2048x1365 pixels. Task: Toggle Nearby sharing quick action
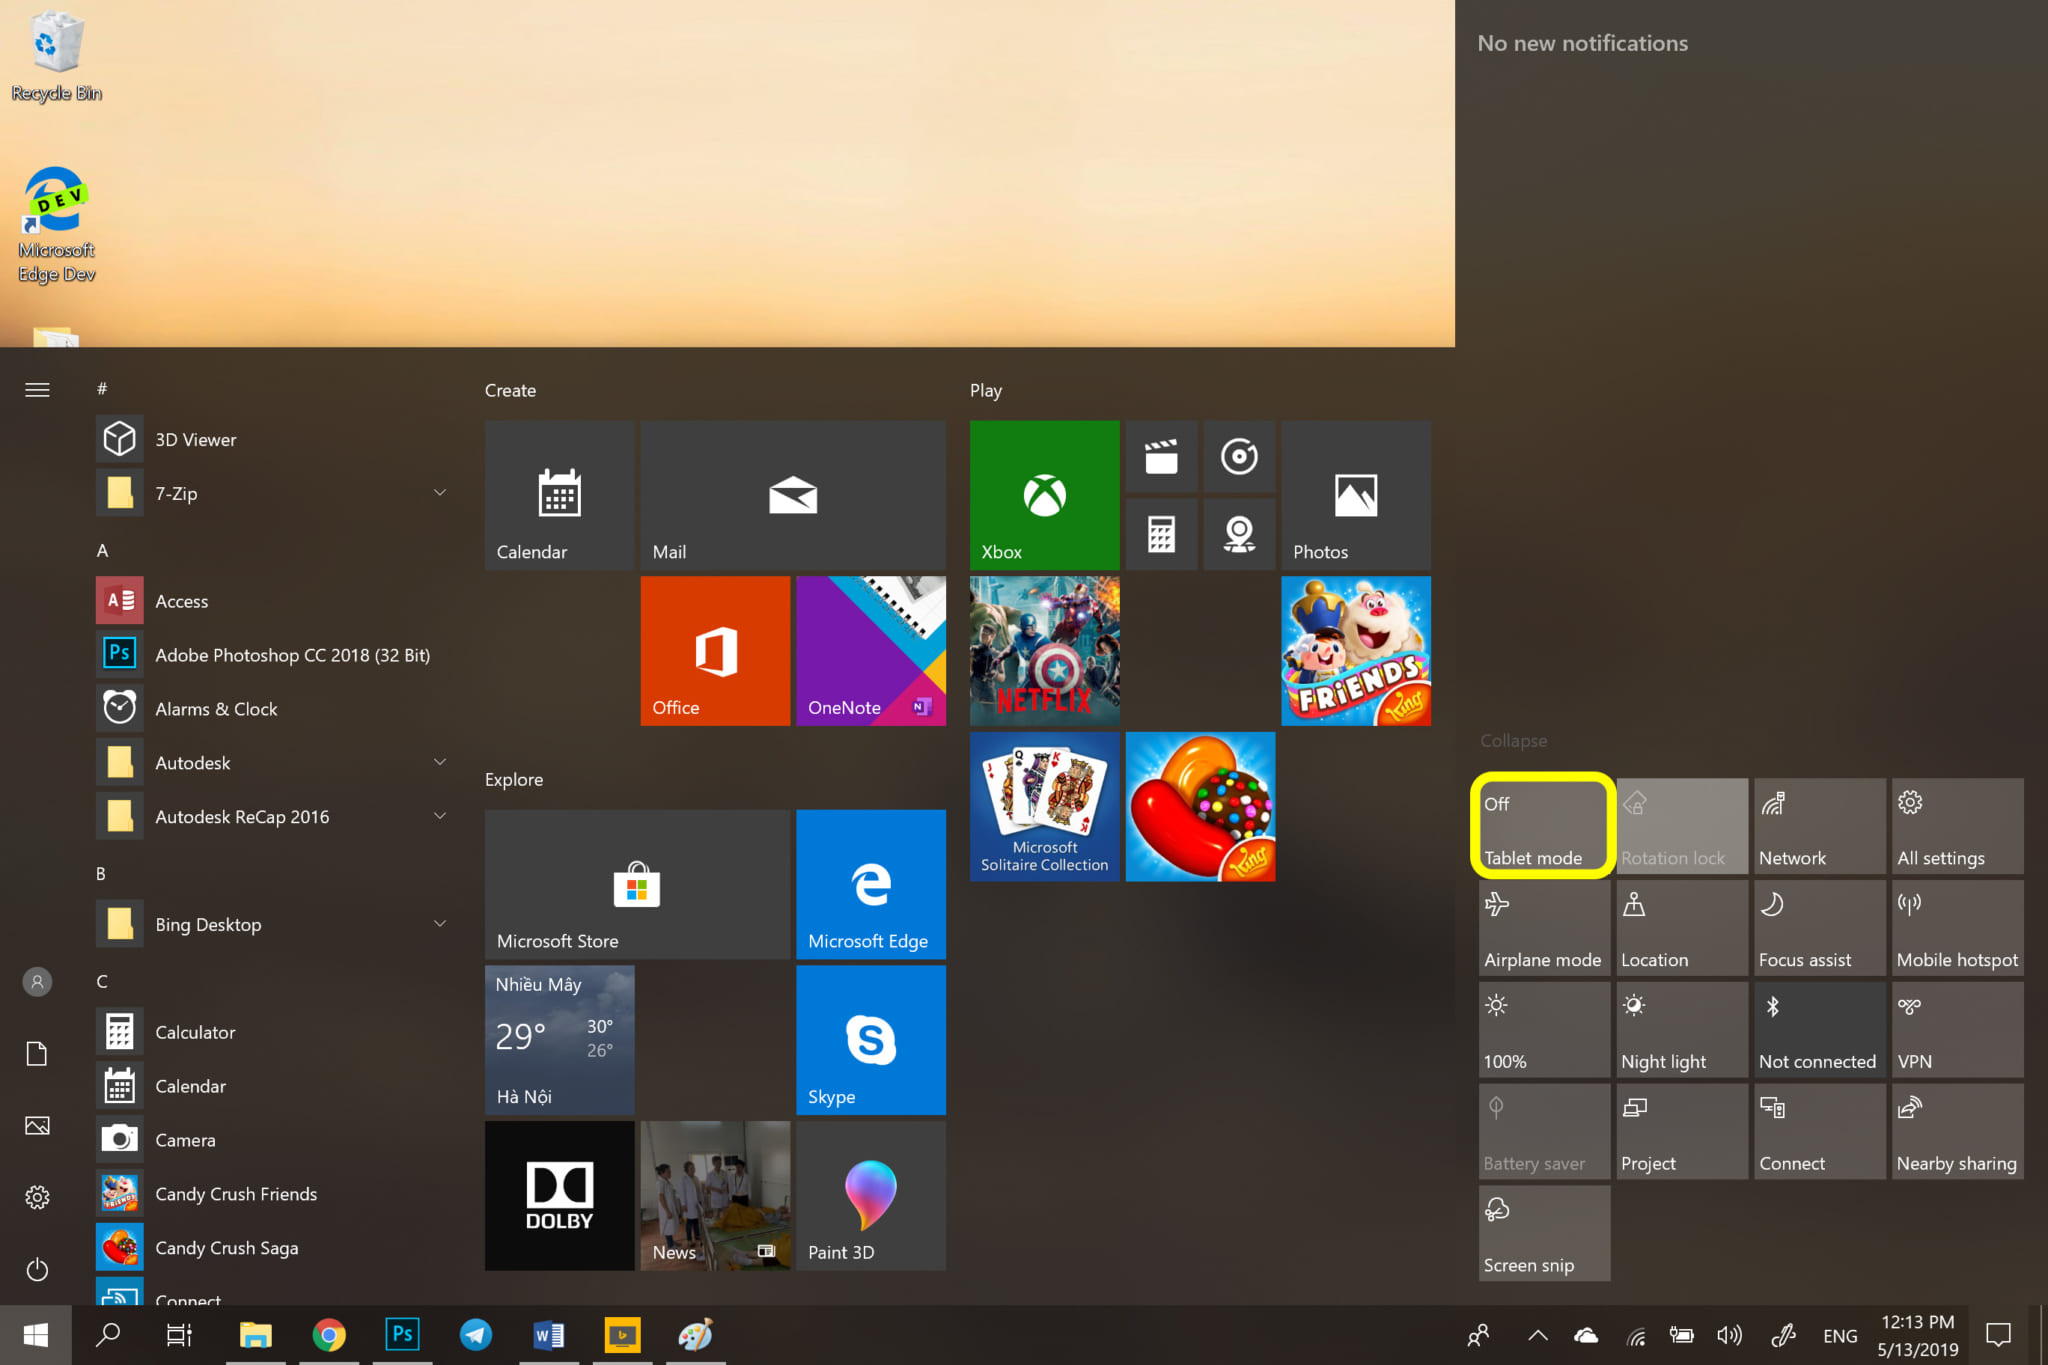1958,1132
